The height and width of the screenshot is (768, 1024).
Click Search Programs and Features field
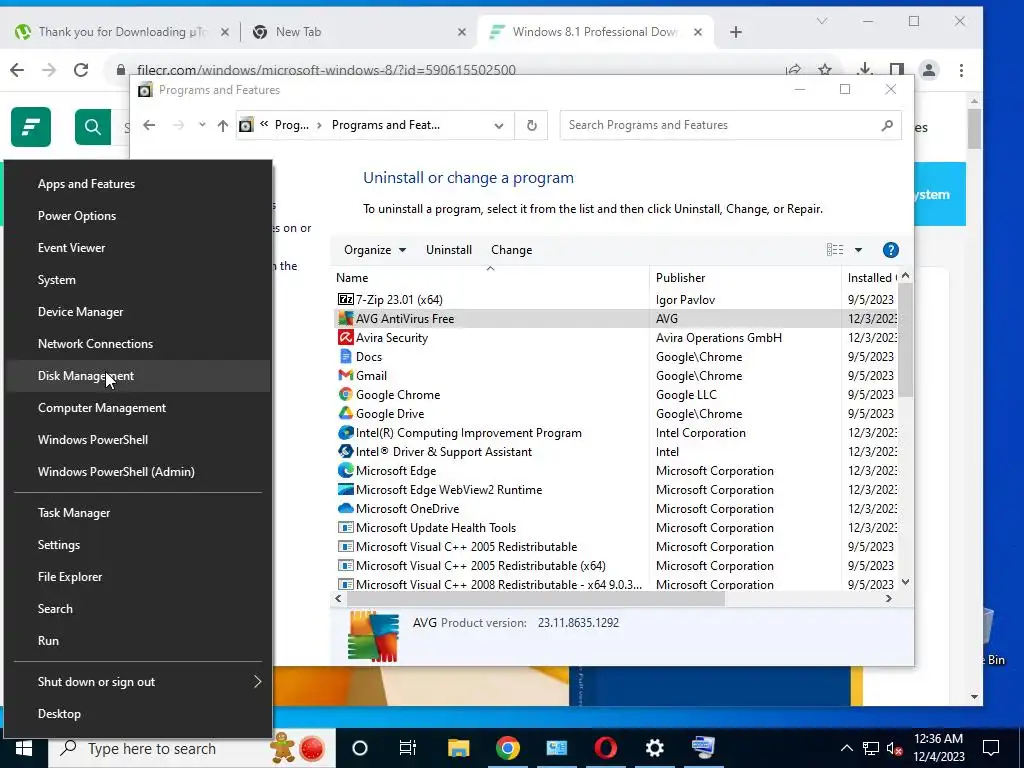pos(730,125)
